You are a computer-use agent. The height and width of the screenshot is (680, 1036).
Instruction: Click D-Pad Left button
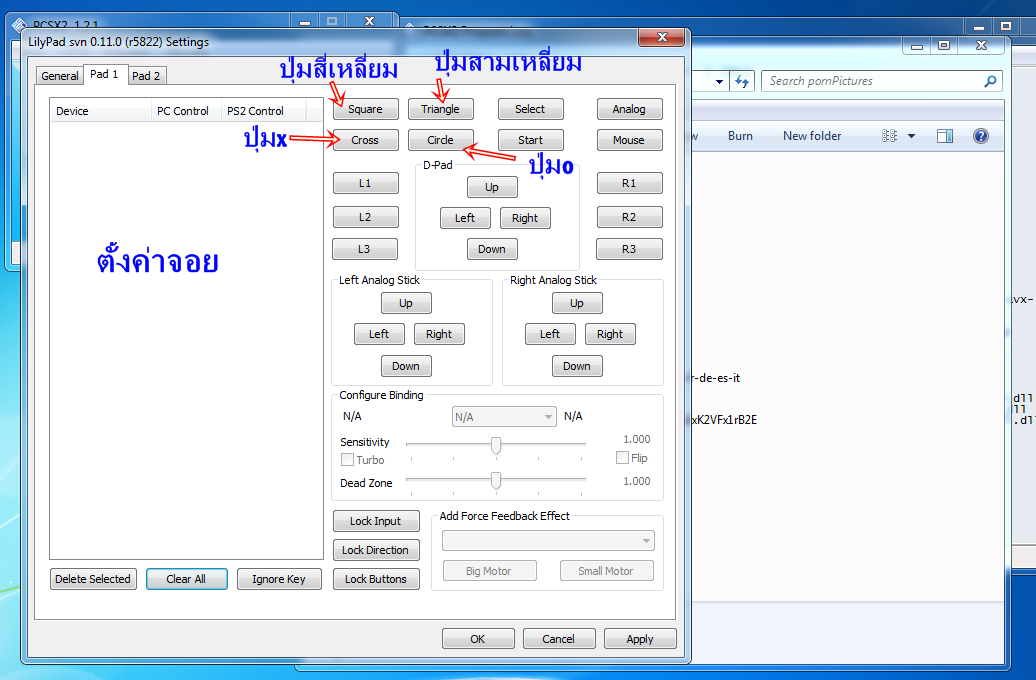point(465,218)
